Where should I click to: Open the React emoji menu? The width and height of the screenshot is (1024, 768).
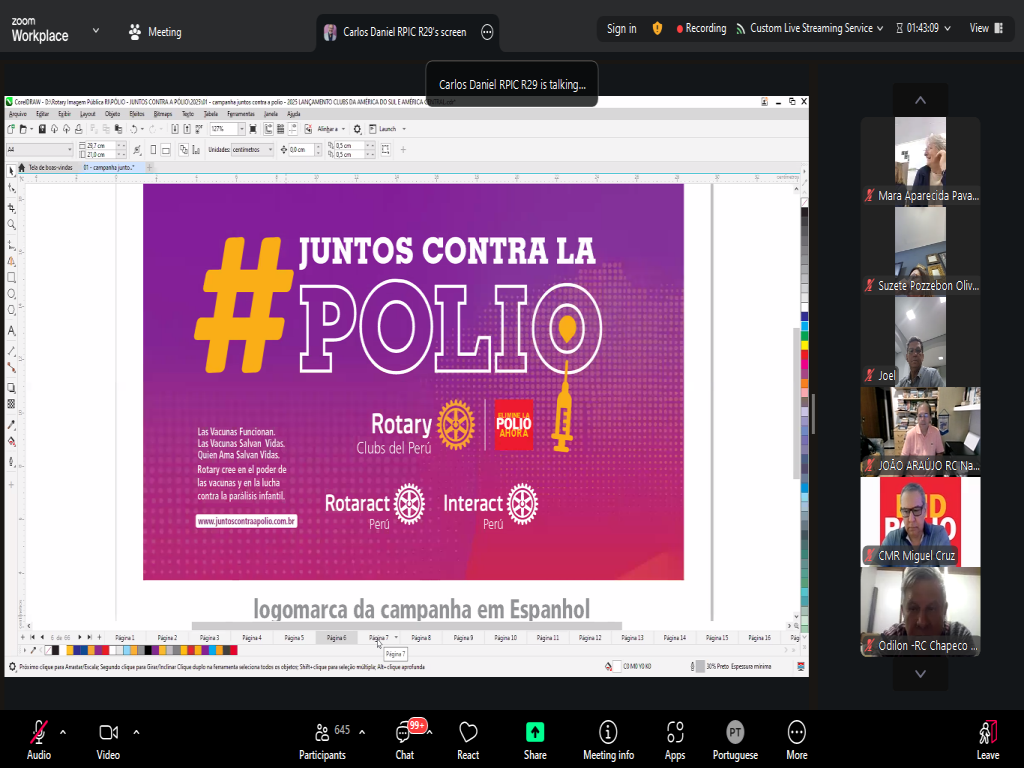468,739
